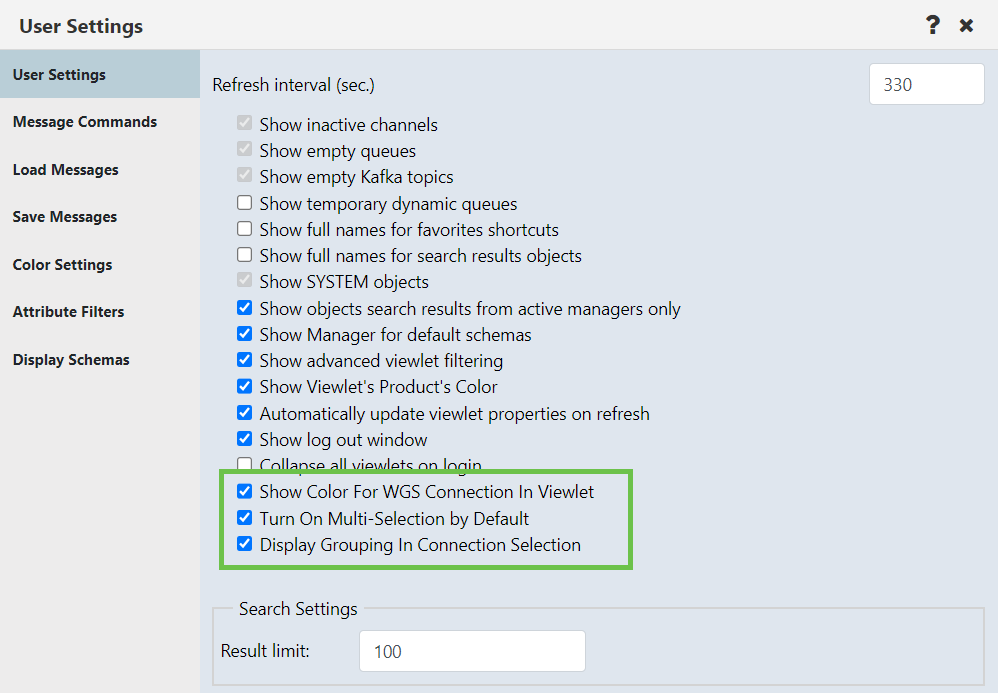Uncheck Display Grouping In Connection Selection
Screen dimensions: 998x693
[244, 544]
